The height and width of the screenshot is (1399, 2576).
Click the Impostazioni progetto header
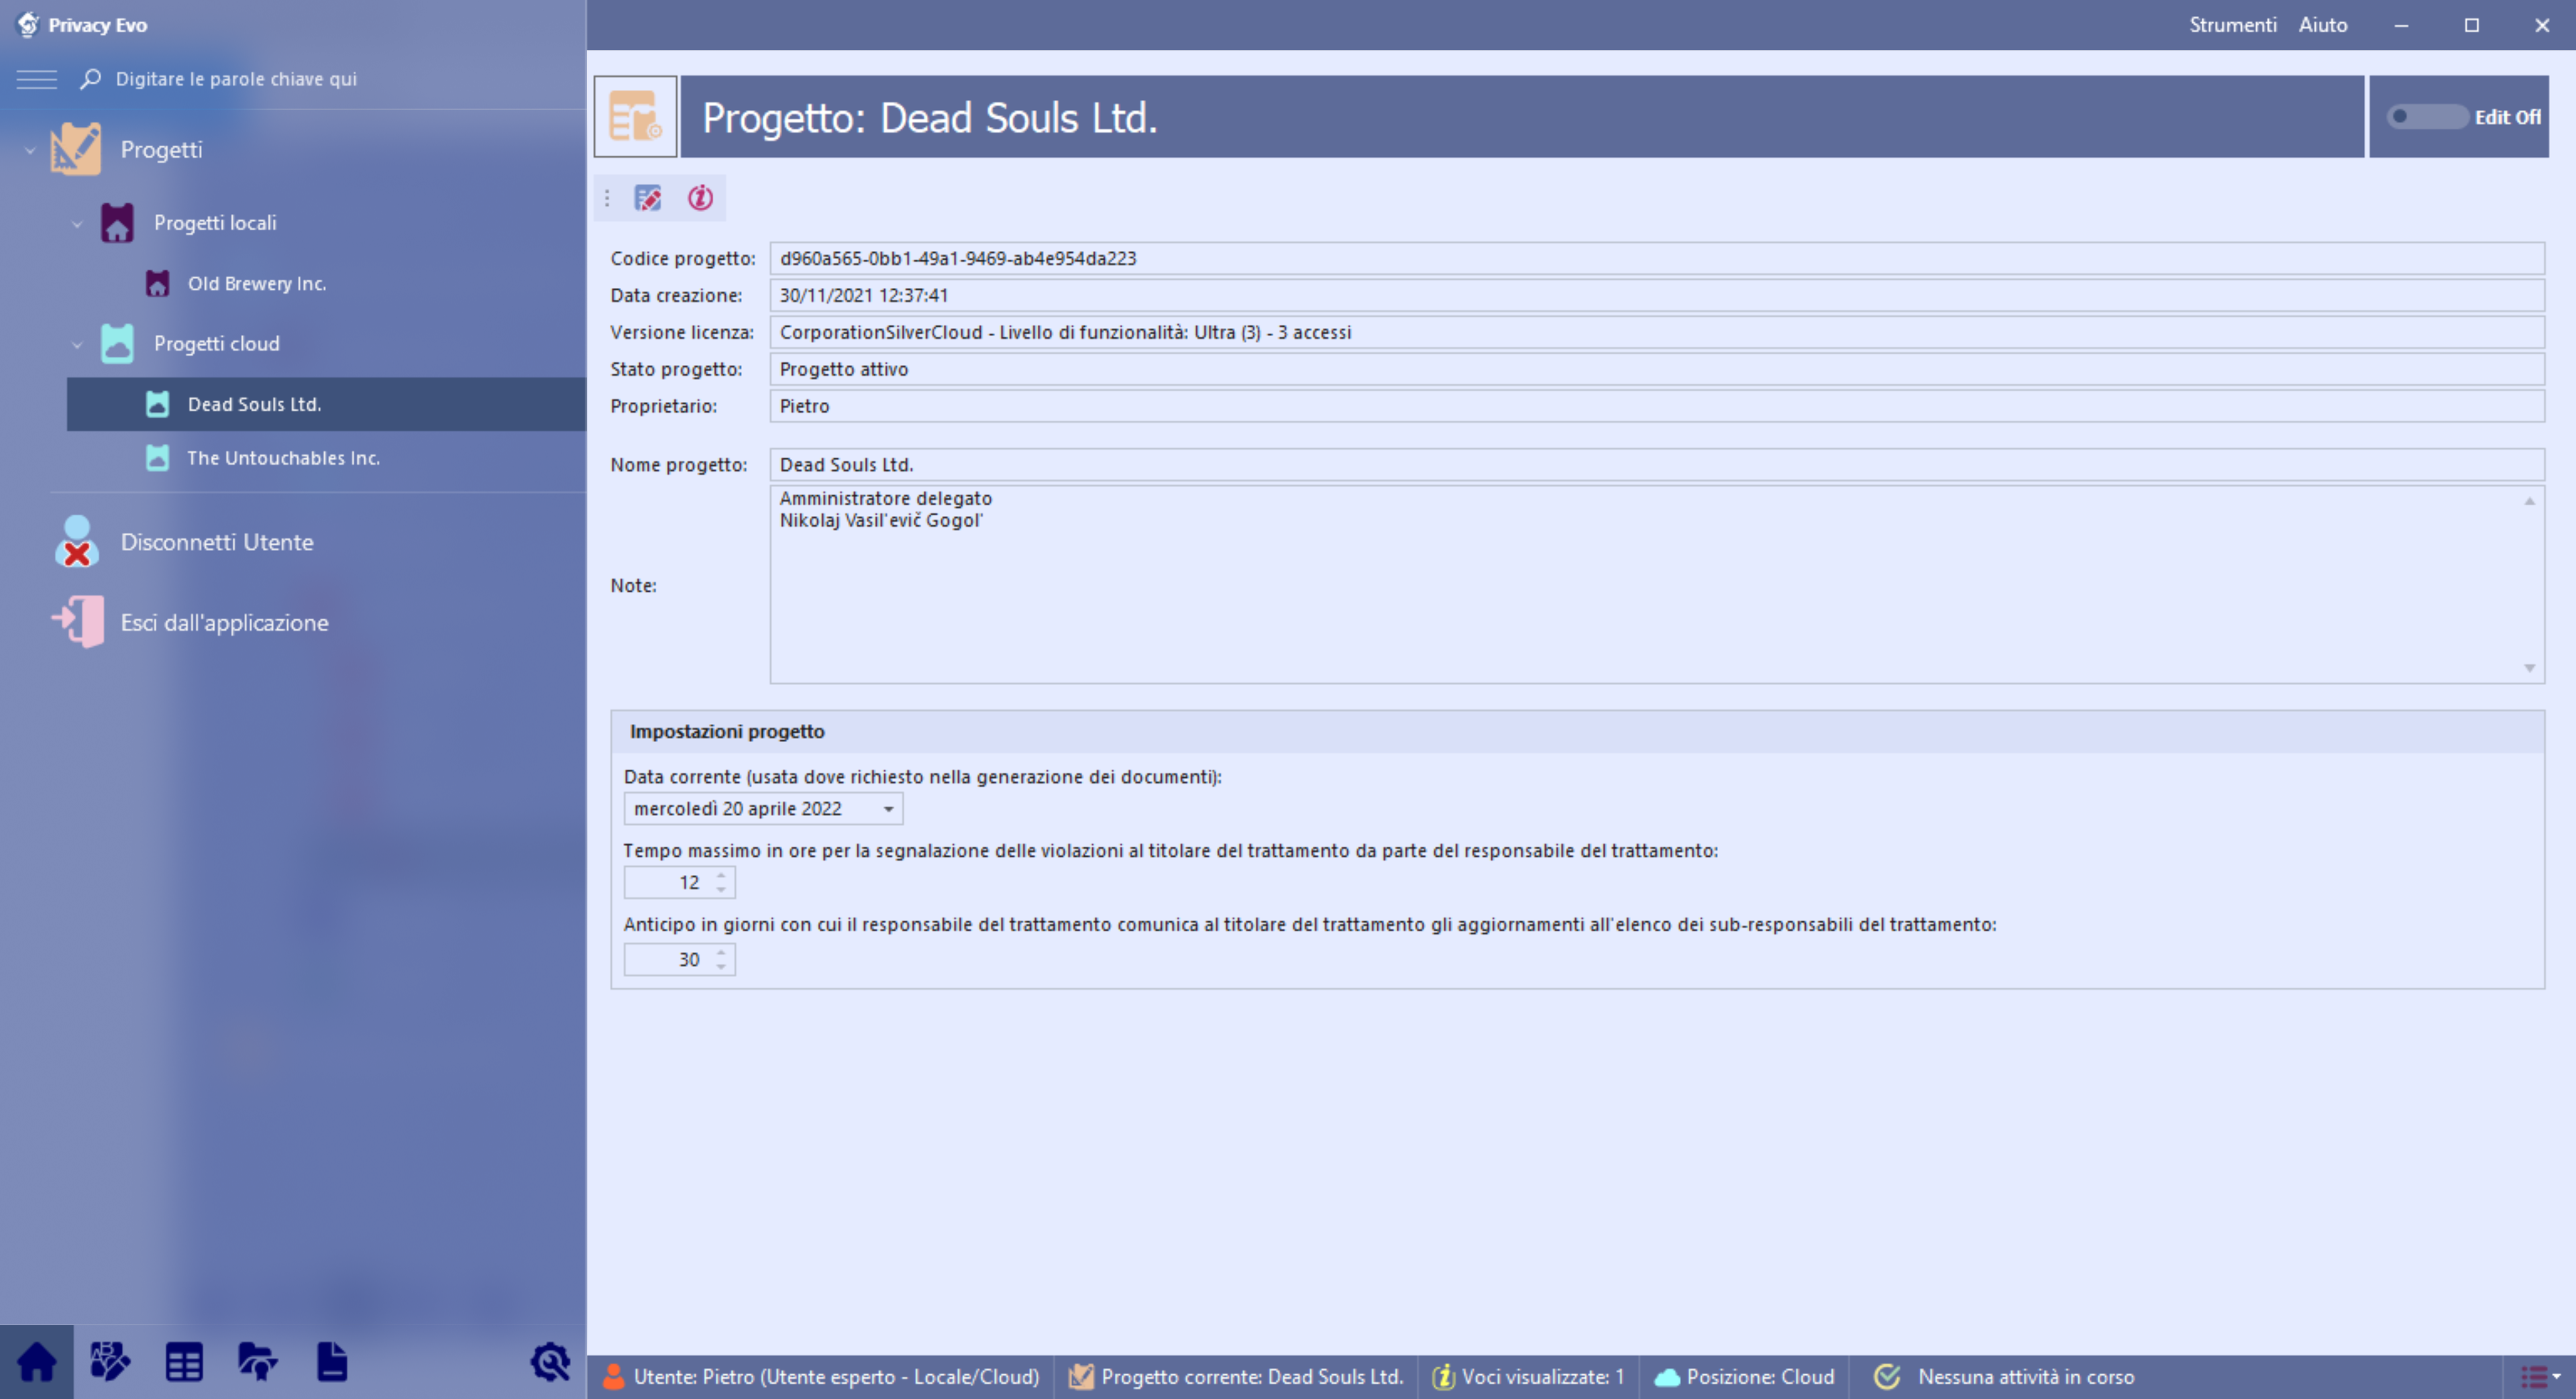pos(1577,732)
